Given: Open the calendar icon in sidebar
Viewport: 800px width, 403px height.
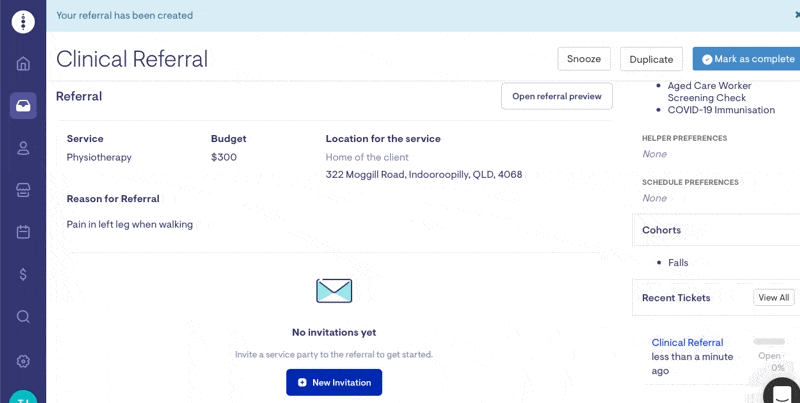Looking at the screenshot, I should click(x=23, y=232).
